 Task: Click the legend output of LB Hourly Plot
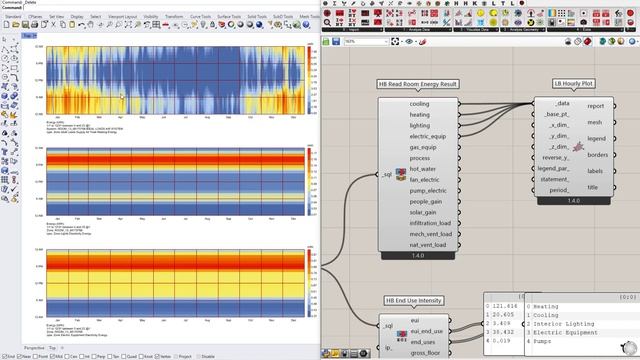(x=596, y=139)
